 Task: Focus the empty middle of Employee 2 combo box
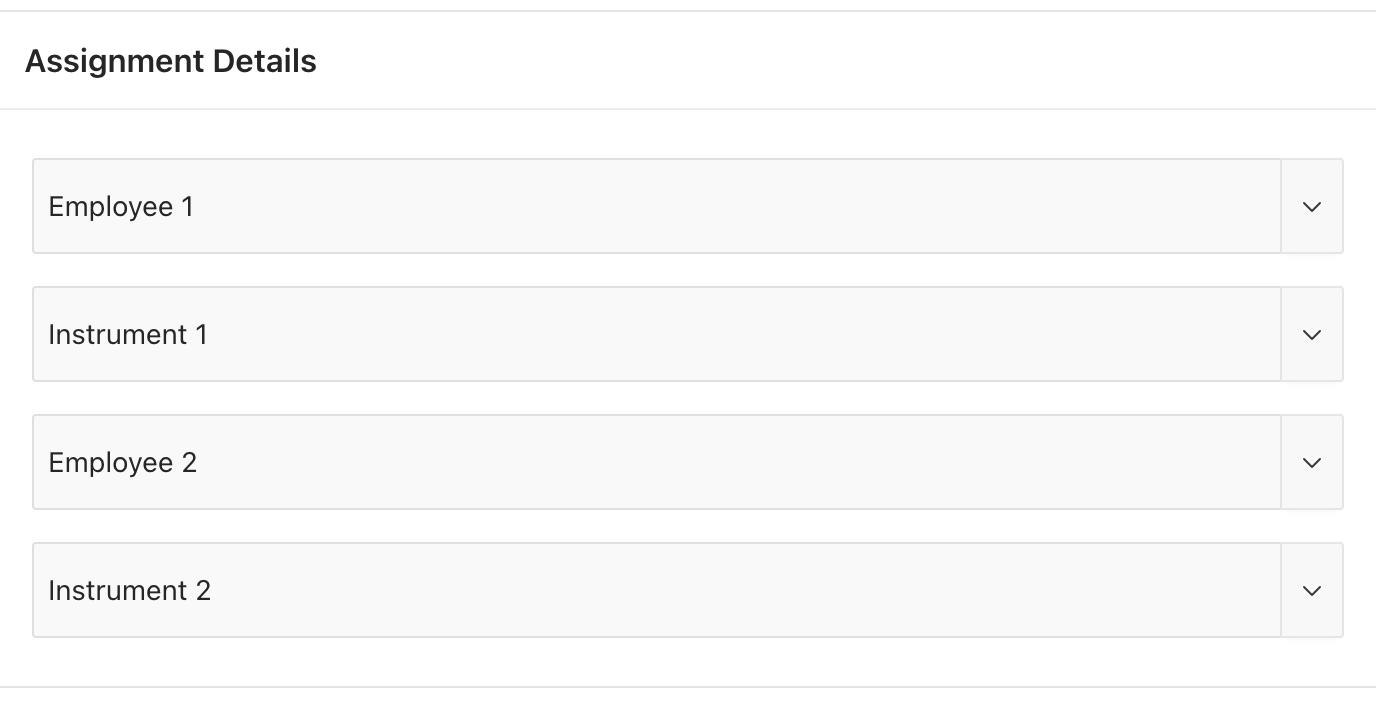coord(700,462)
